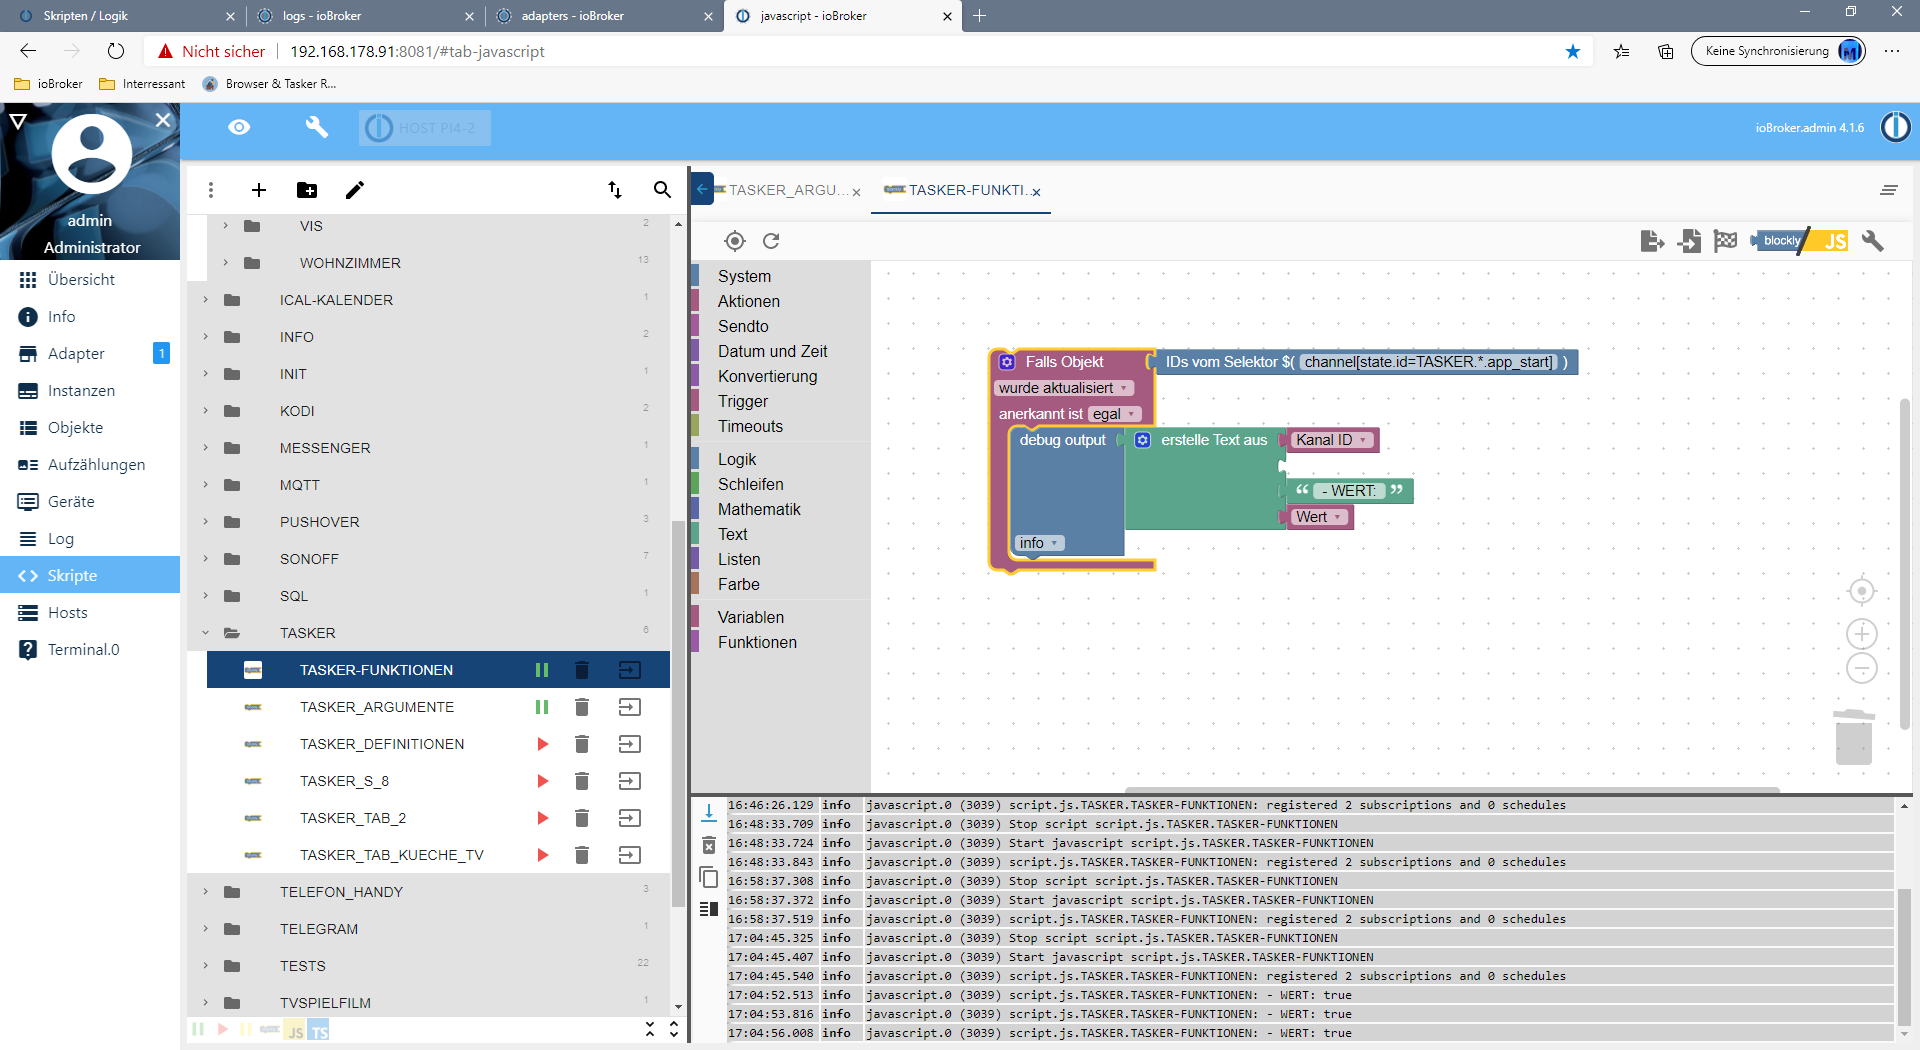Click the pencil edit icon in script list toolbar

355,190
